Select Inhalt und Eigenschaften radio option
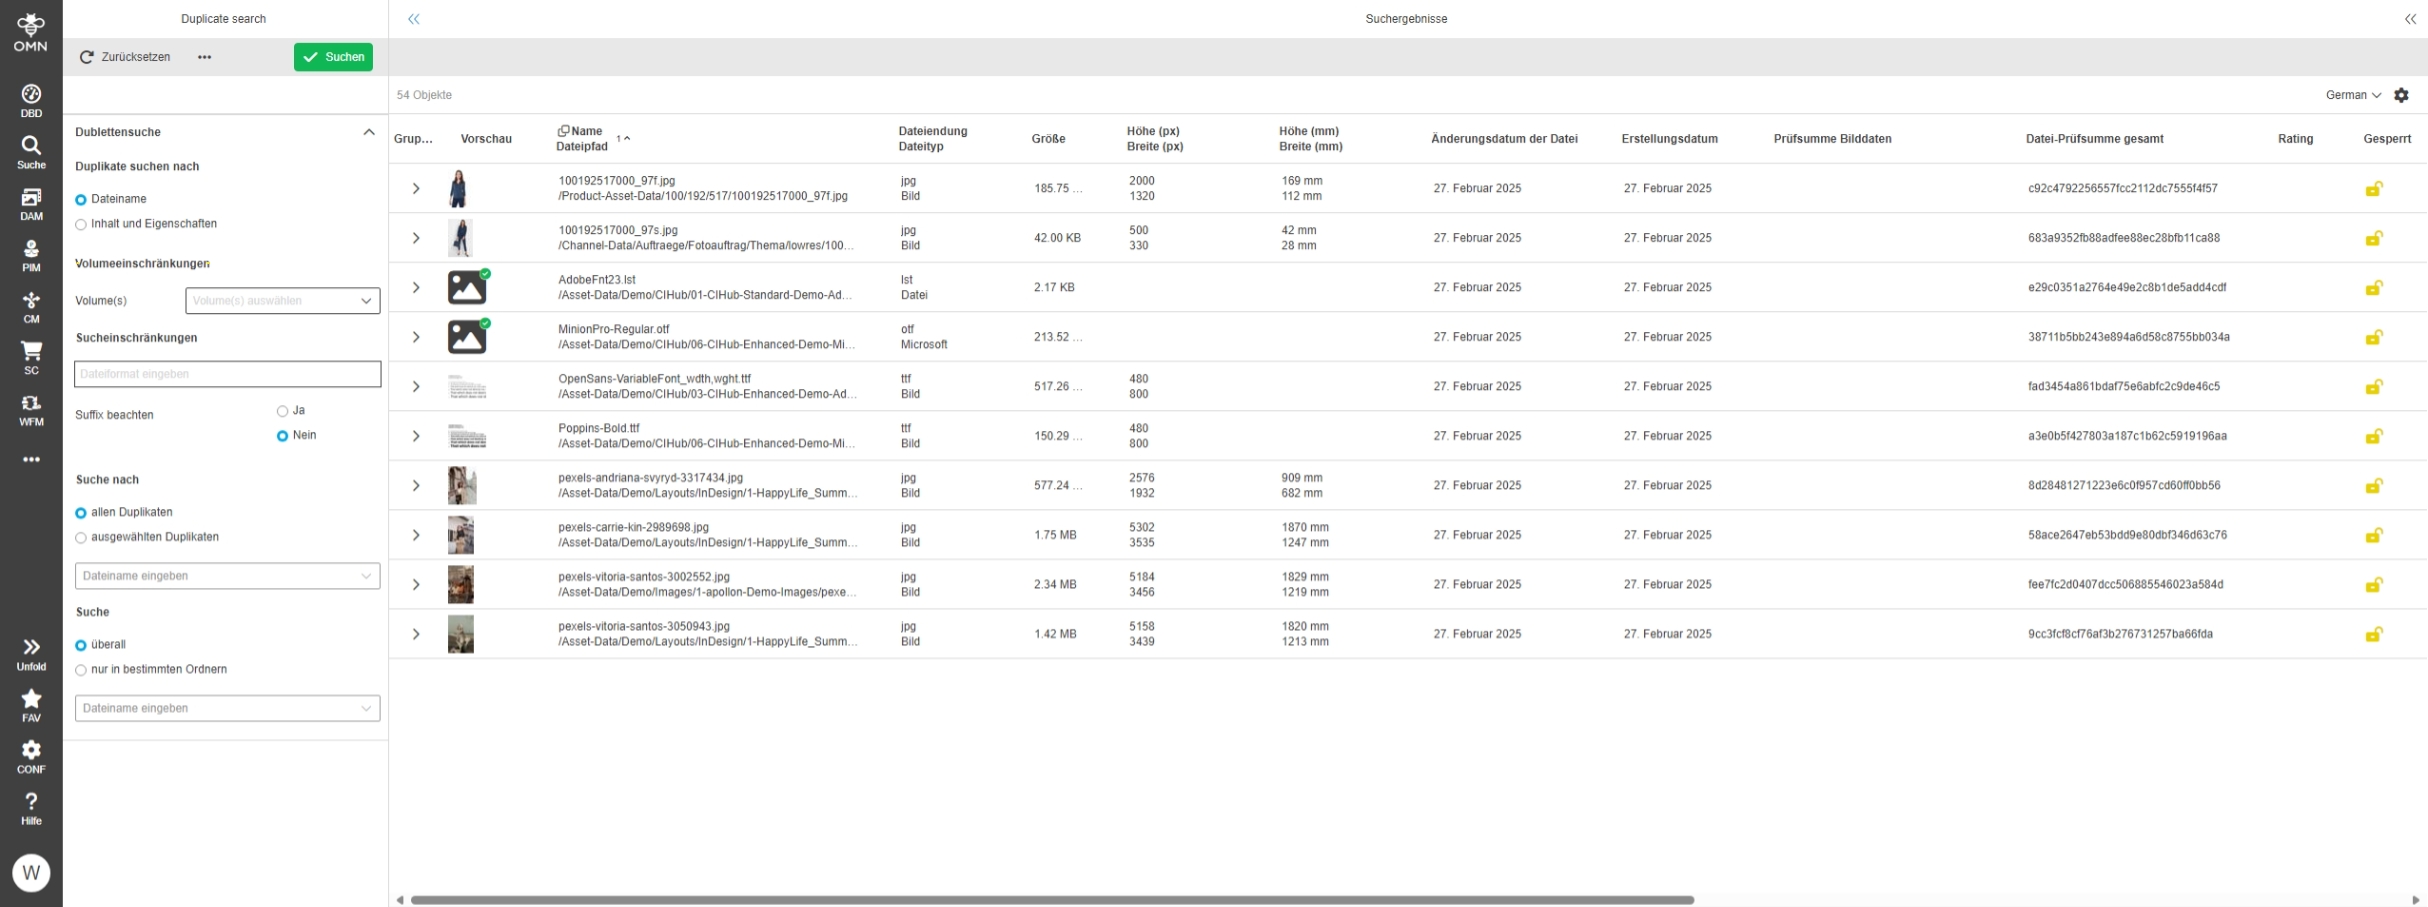The image size is (2428, 907). pyautogui.click(x=81, y=225)
